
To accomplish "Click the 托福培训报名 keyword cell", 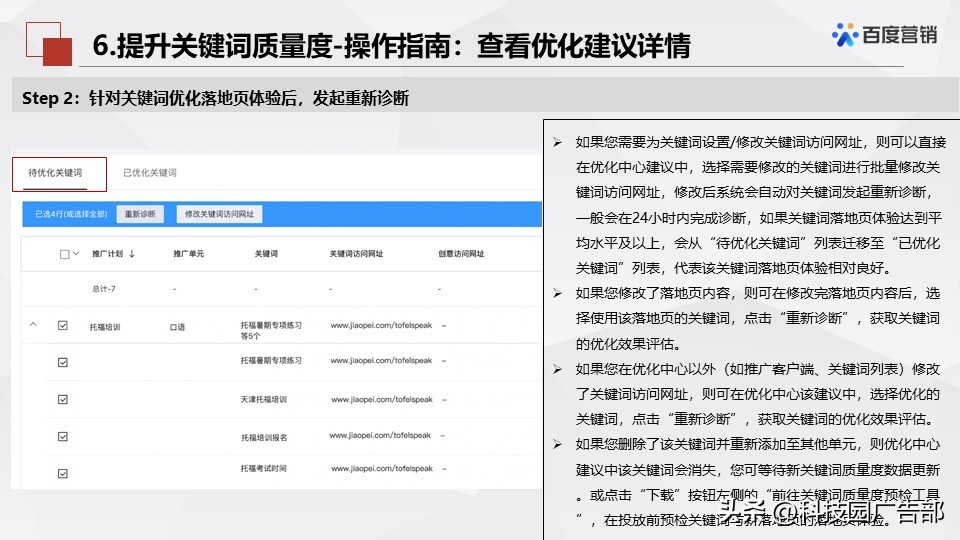I will tap(264, 438).
